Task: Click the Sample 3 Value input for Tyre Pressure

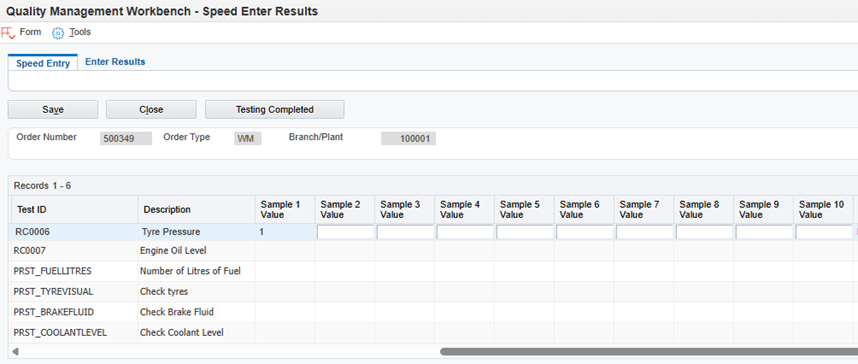Action: [x=405, y=232]
